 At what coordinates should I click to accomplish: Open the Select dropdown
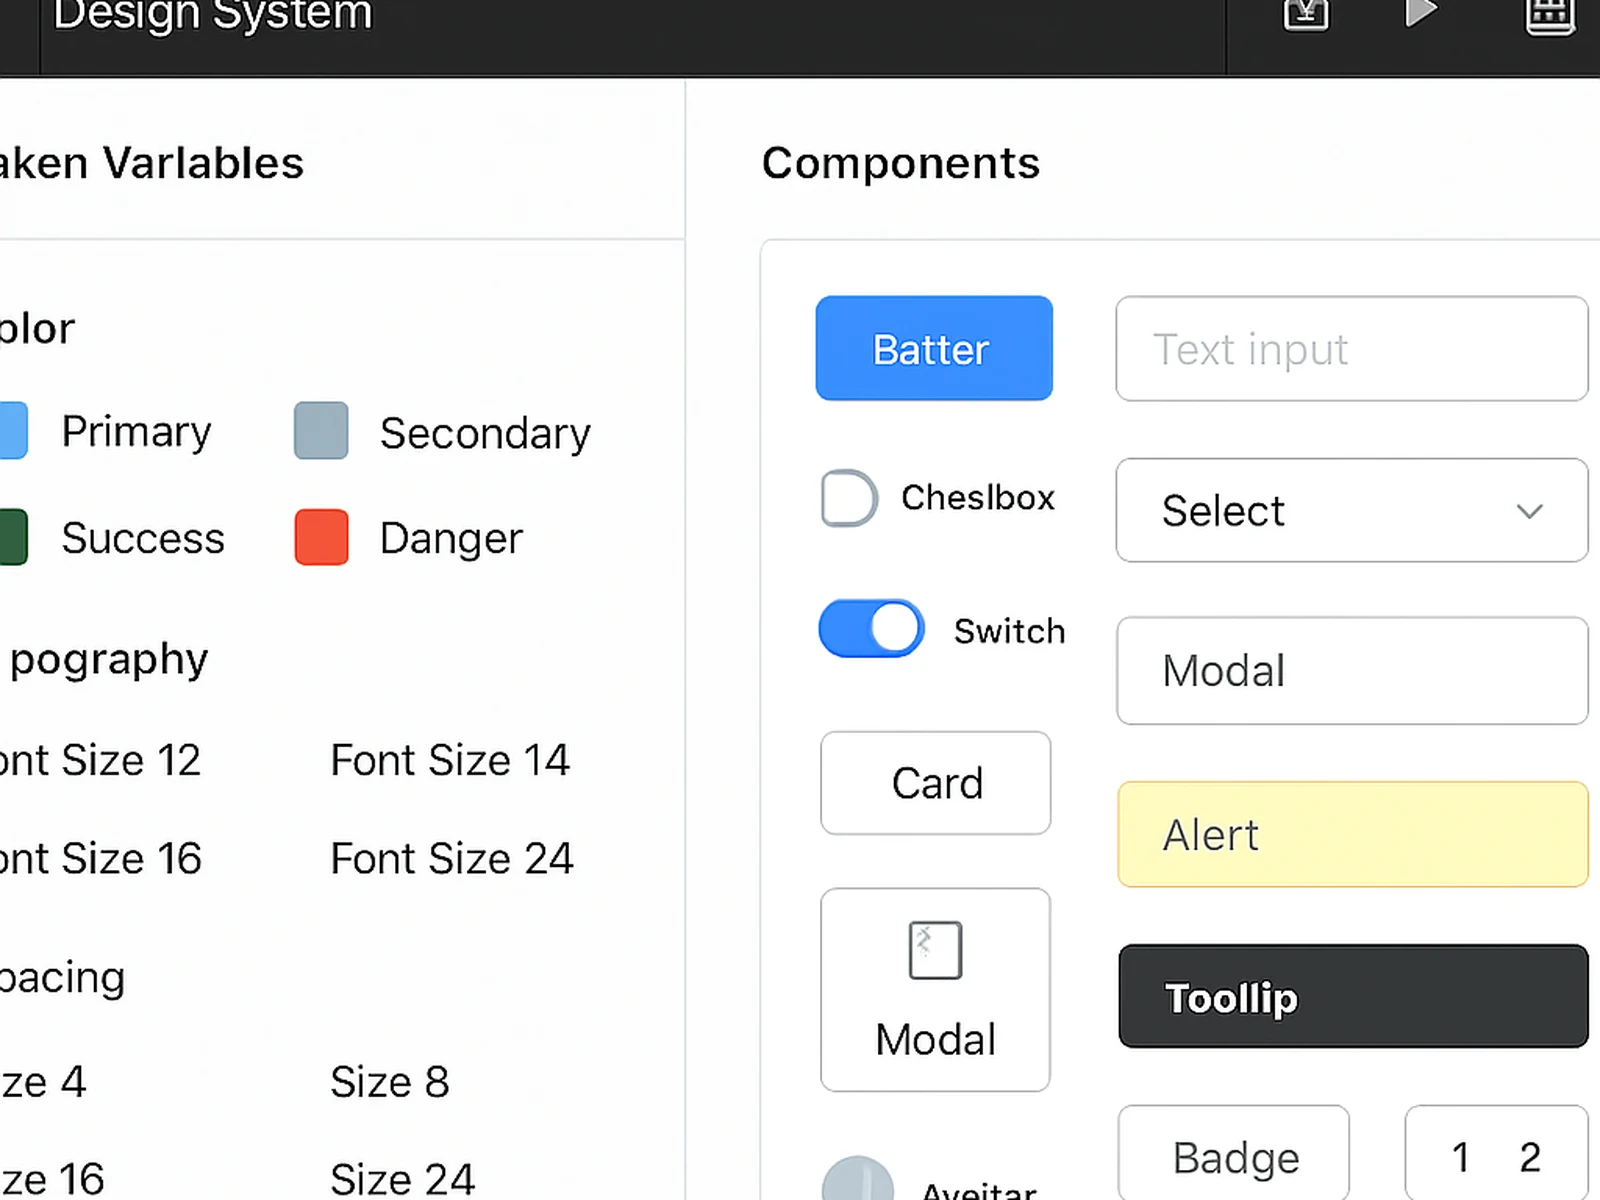point(1351,510)
